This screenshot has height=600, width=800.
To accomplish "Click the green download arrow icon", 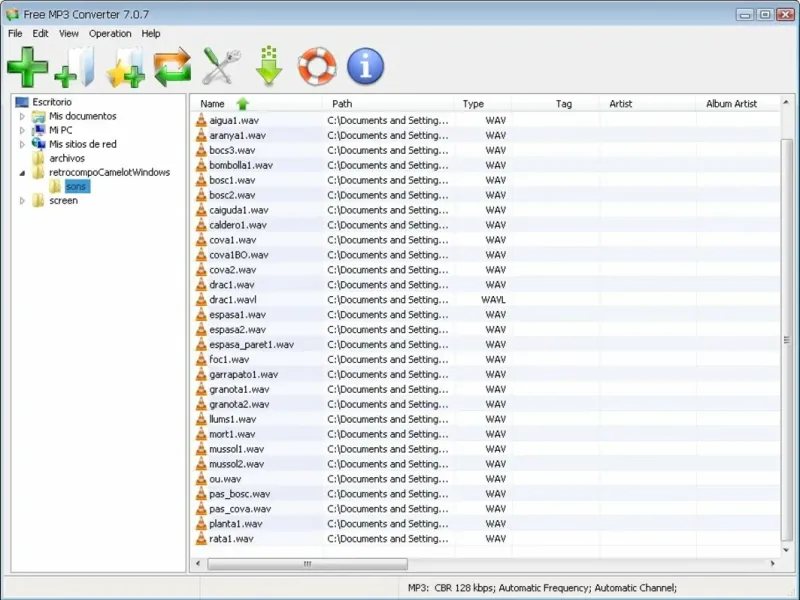I will (x=269, y=66).
